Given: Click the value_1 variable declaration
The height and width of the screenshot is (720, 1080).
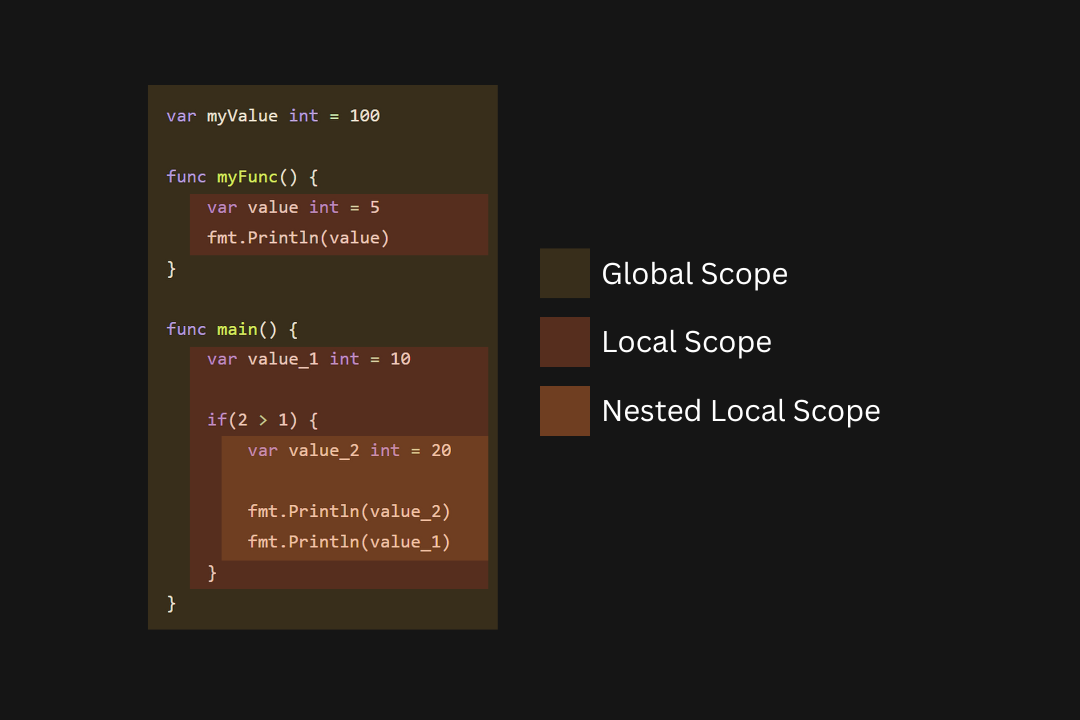Looking at the screenshot, I should pos(309,359).
